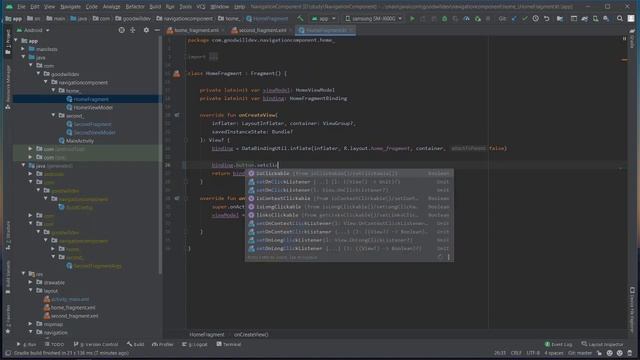Collapse the navigationcomponent package node
The image size is (640, 360).
pos(46,82)
